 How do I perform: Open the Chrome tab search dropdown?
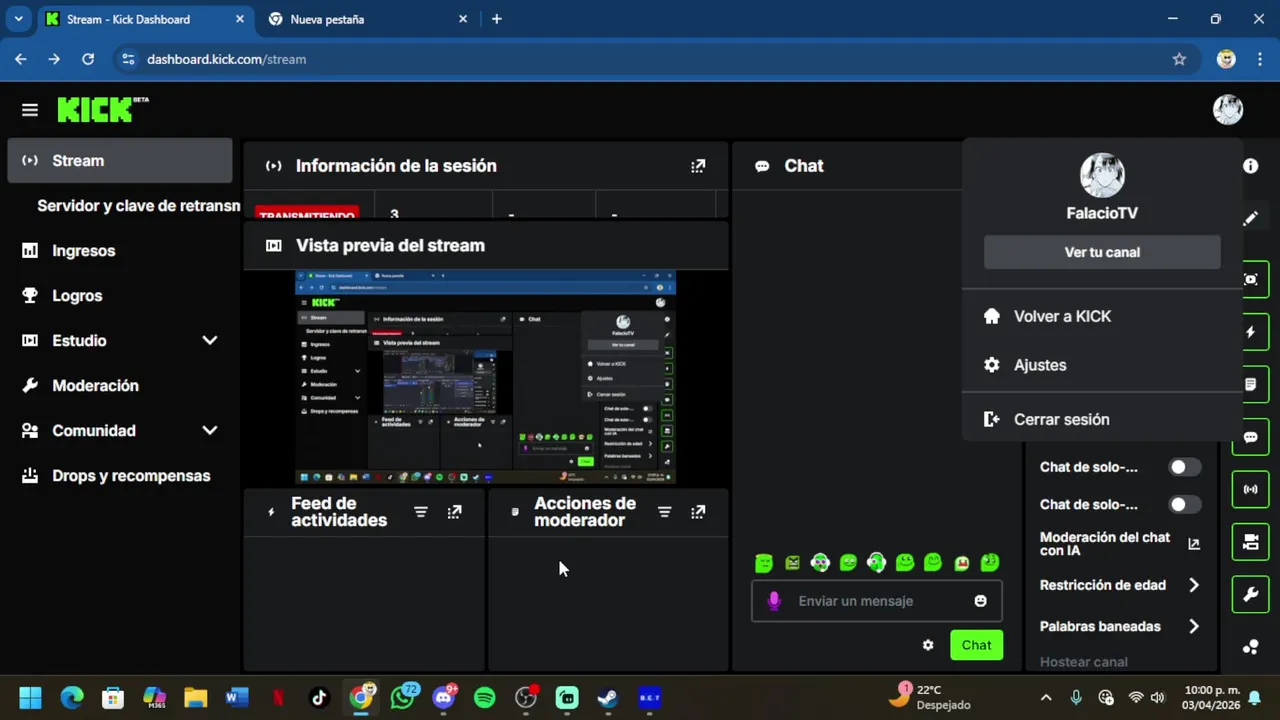[18, 19]
